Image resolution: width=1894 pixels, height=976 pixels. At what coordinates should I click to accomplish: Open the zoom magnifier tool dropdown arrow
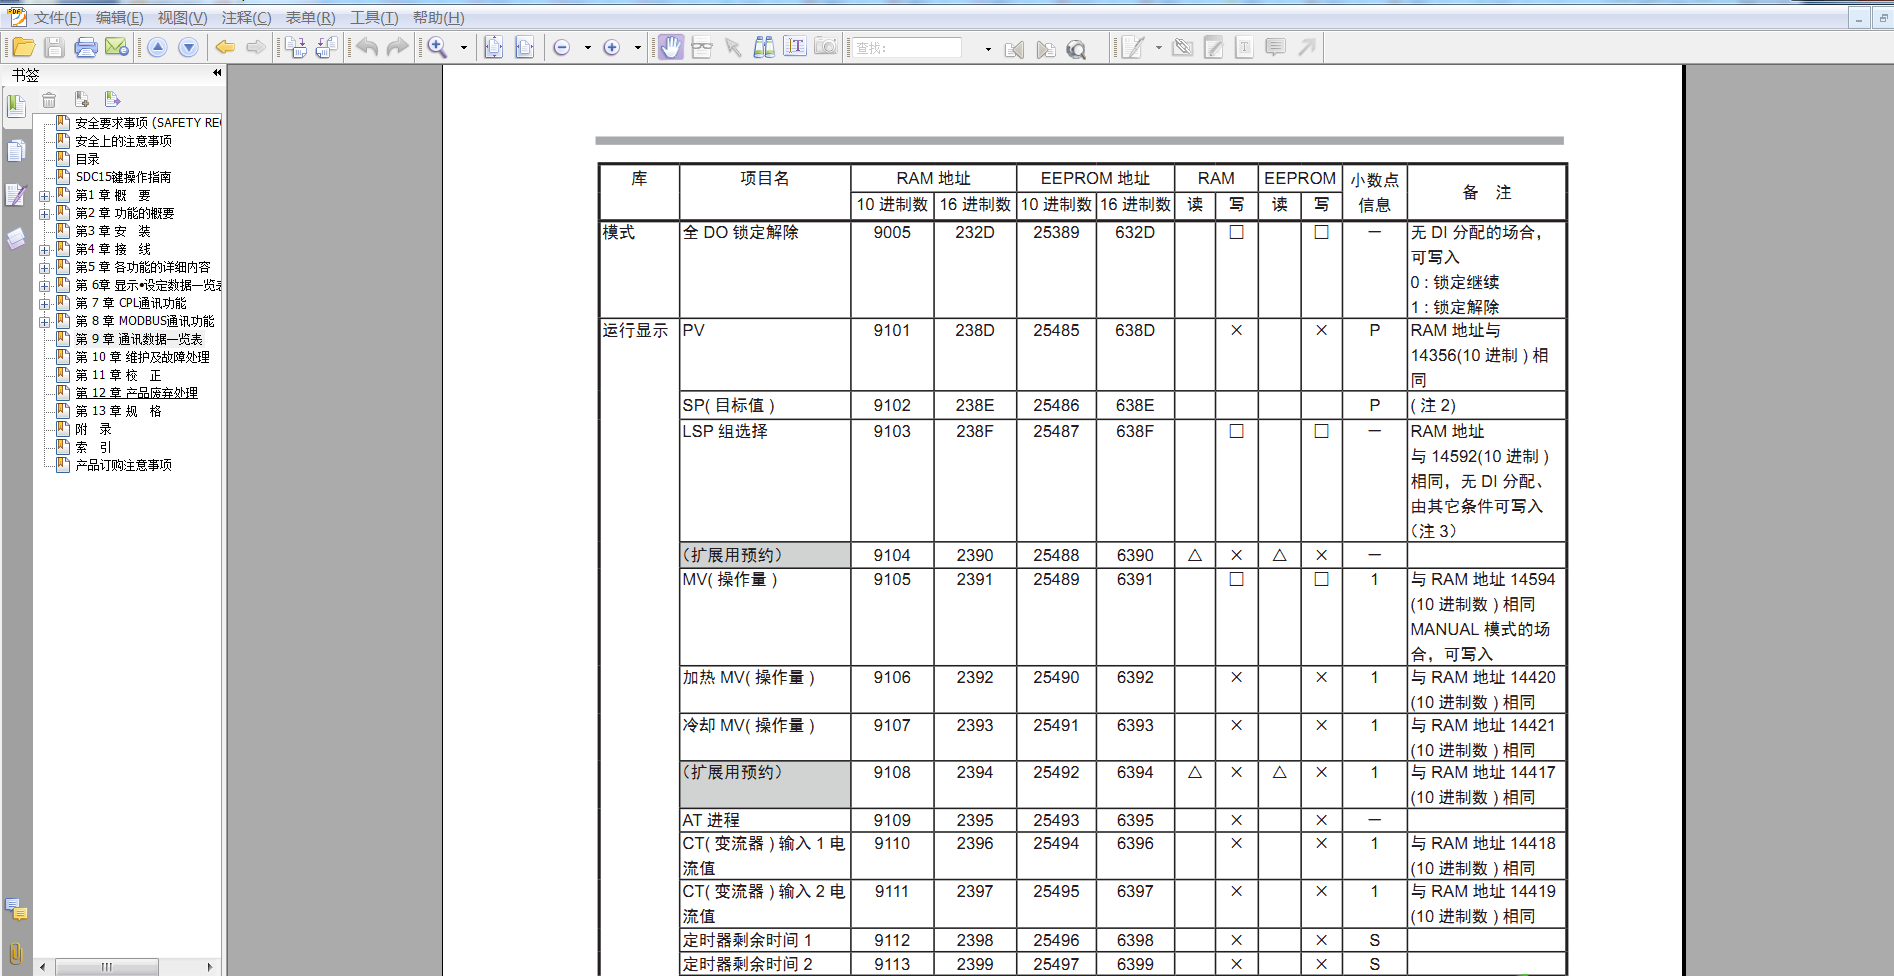pyautogui.click(x=463, y=47)
